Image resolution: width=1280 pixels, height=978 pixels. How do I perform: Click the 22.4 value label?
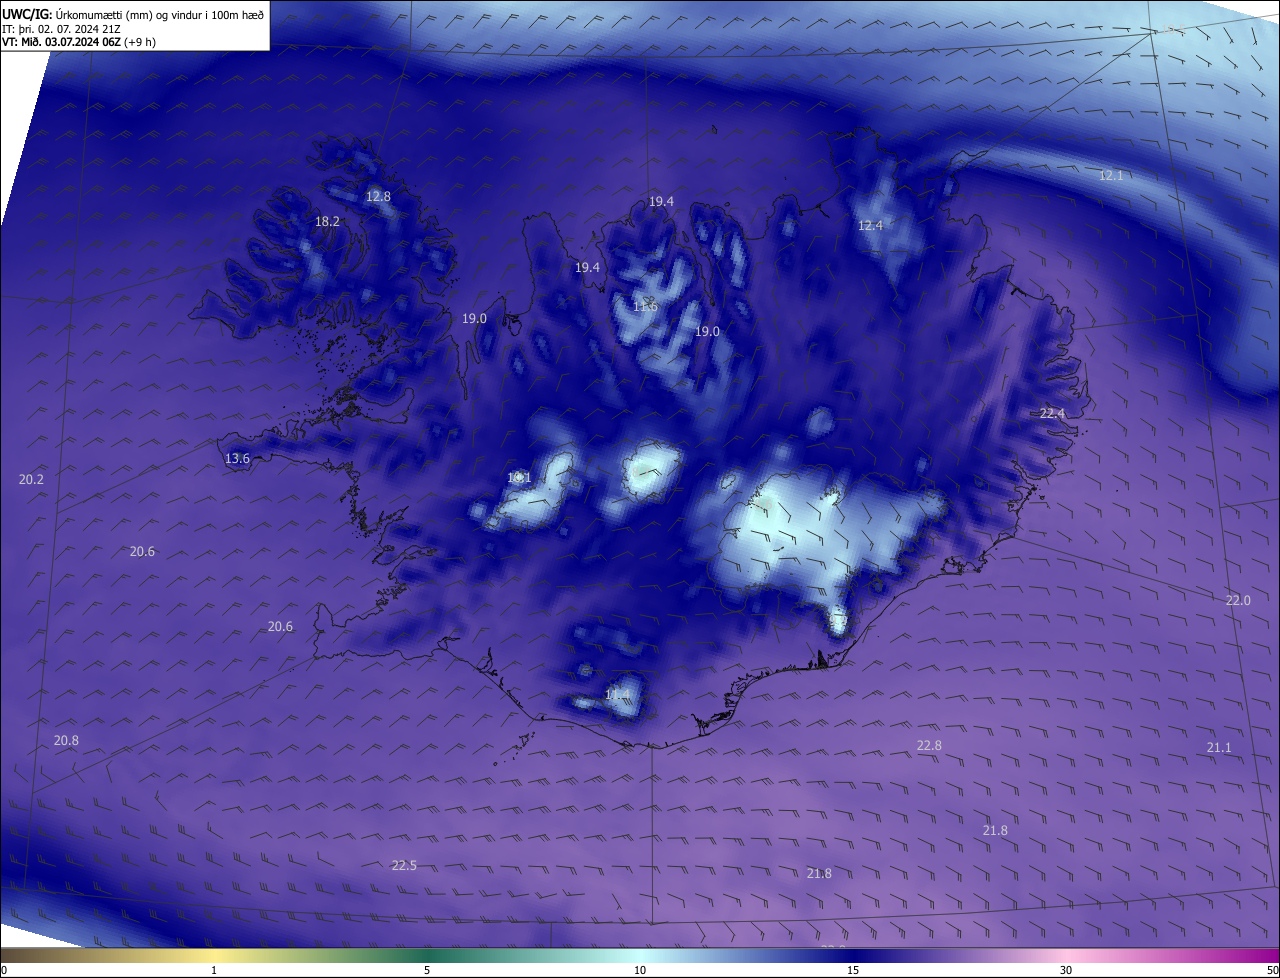click(x=1052, y=413)
